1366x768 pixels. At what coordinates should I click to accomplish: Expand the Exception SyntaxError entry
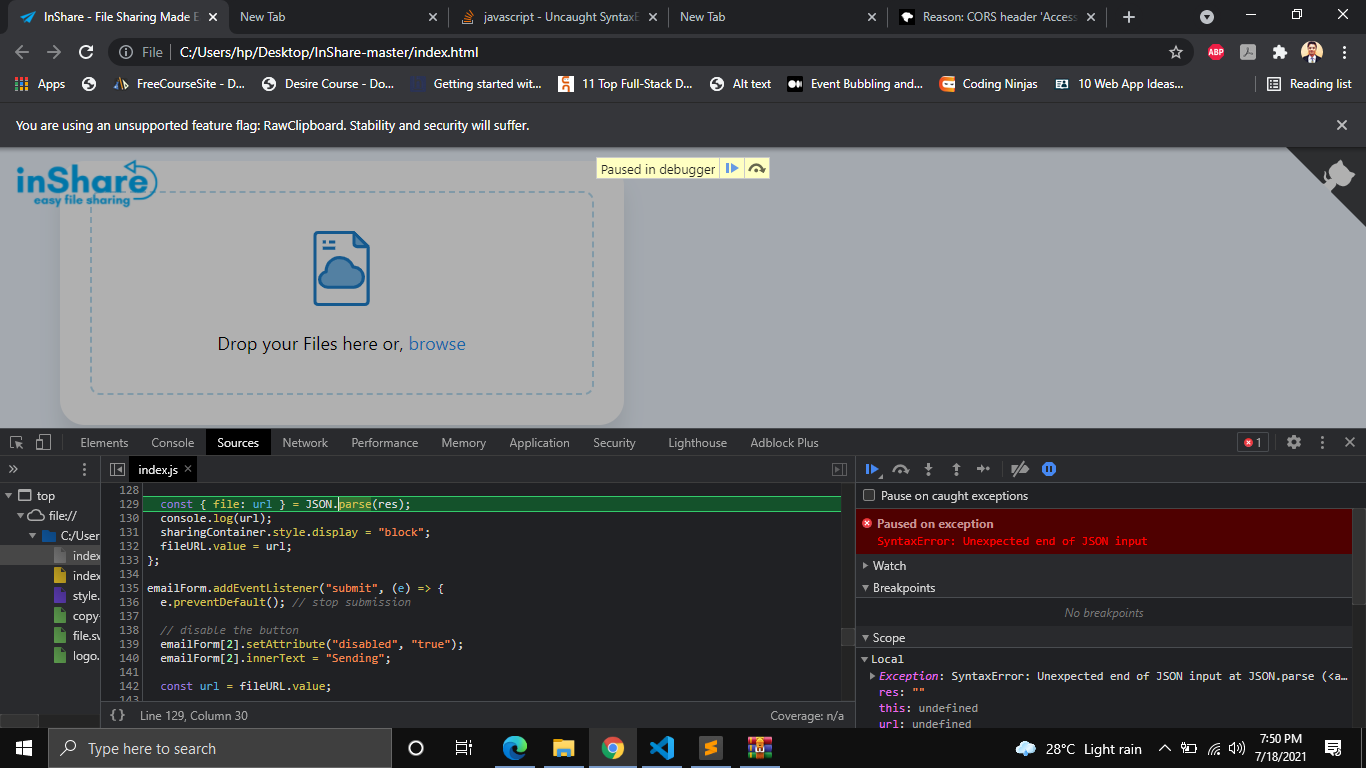tap(873, 676)
